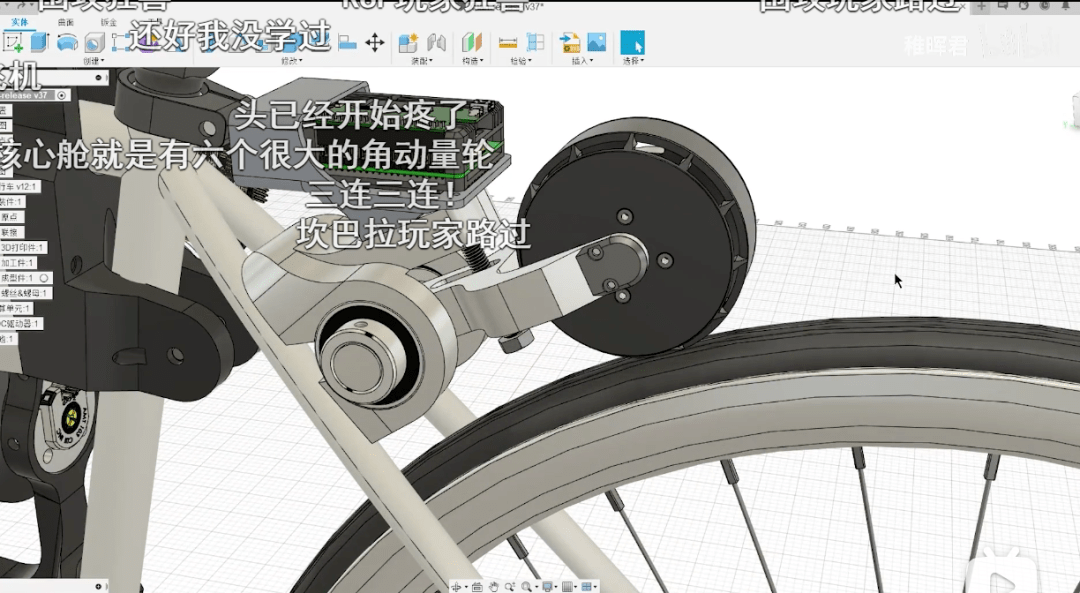Select the 螺丝&螺母:1 tree item

tap(24, 293)
